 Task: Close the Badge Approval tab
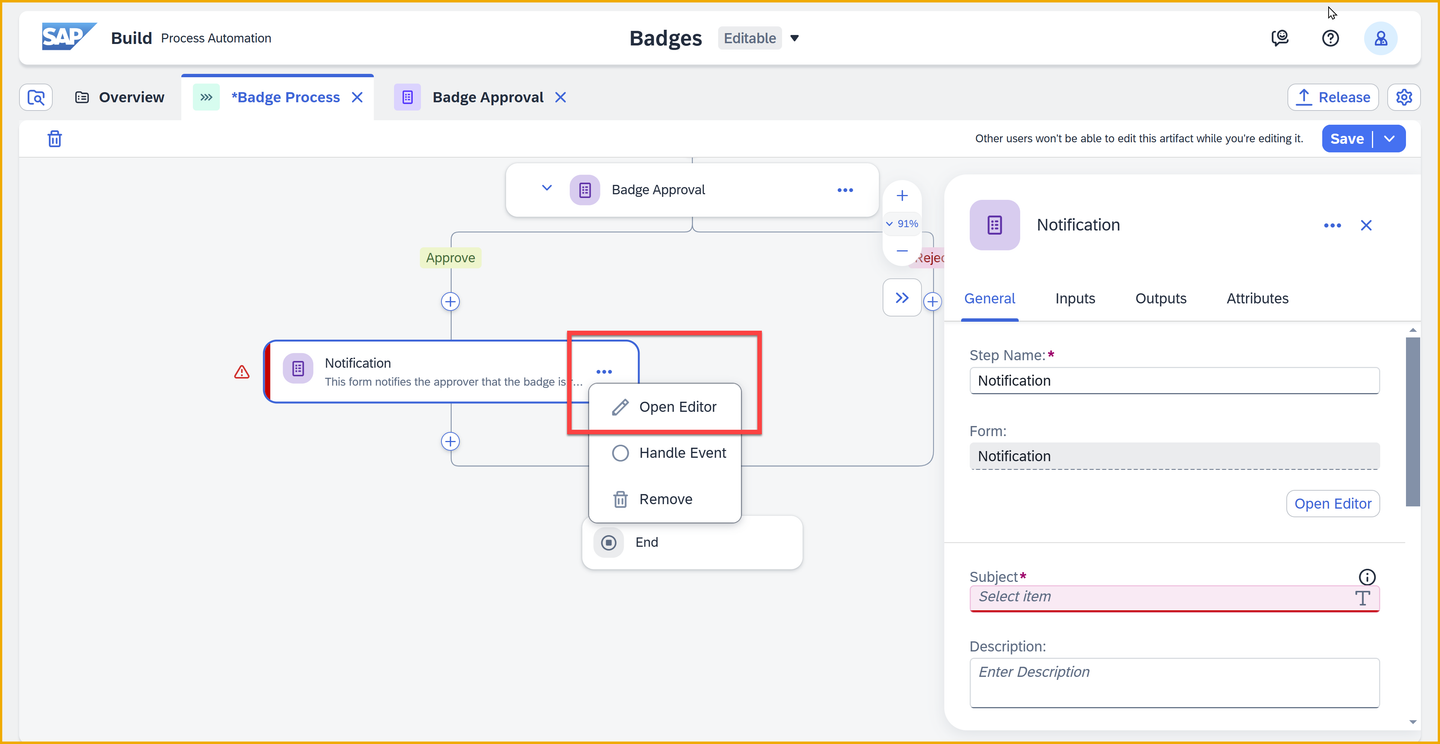click(x=561, y=97)
